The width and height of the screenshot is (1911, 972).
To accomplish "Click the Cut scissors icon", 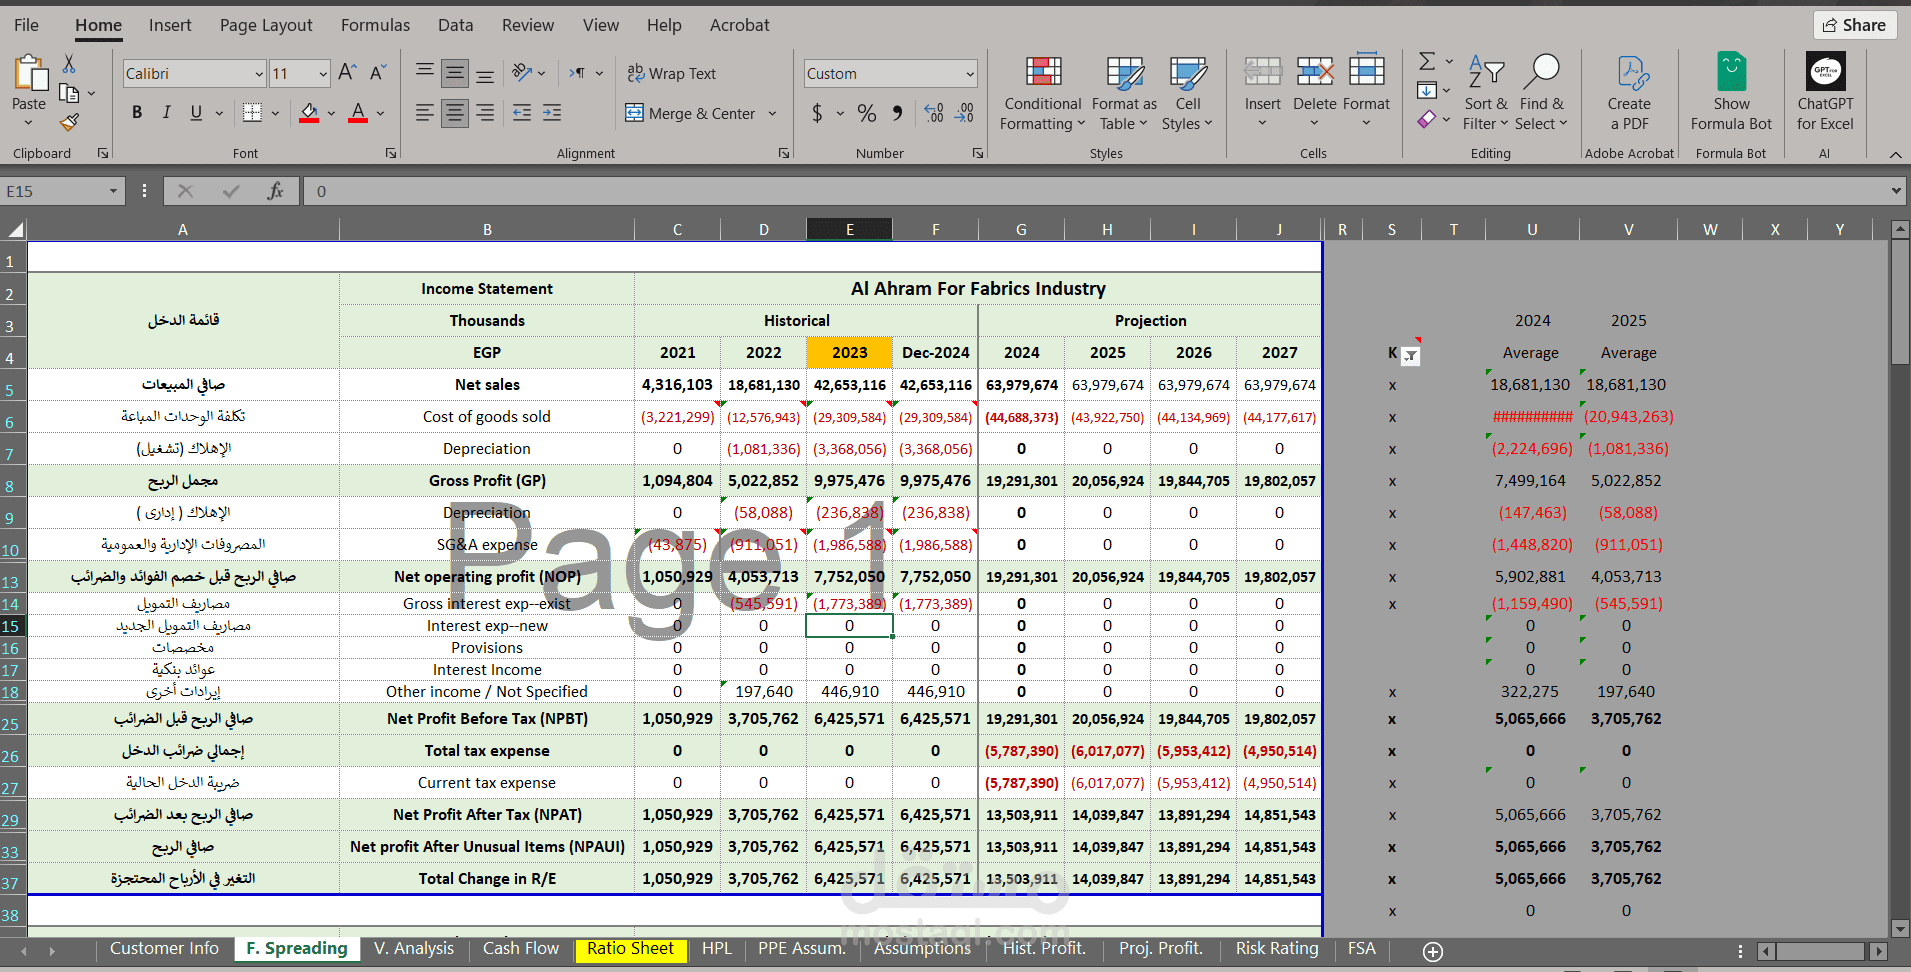I will (69, 64).
